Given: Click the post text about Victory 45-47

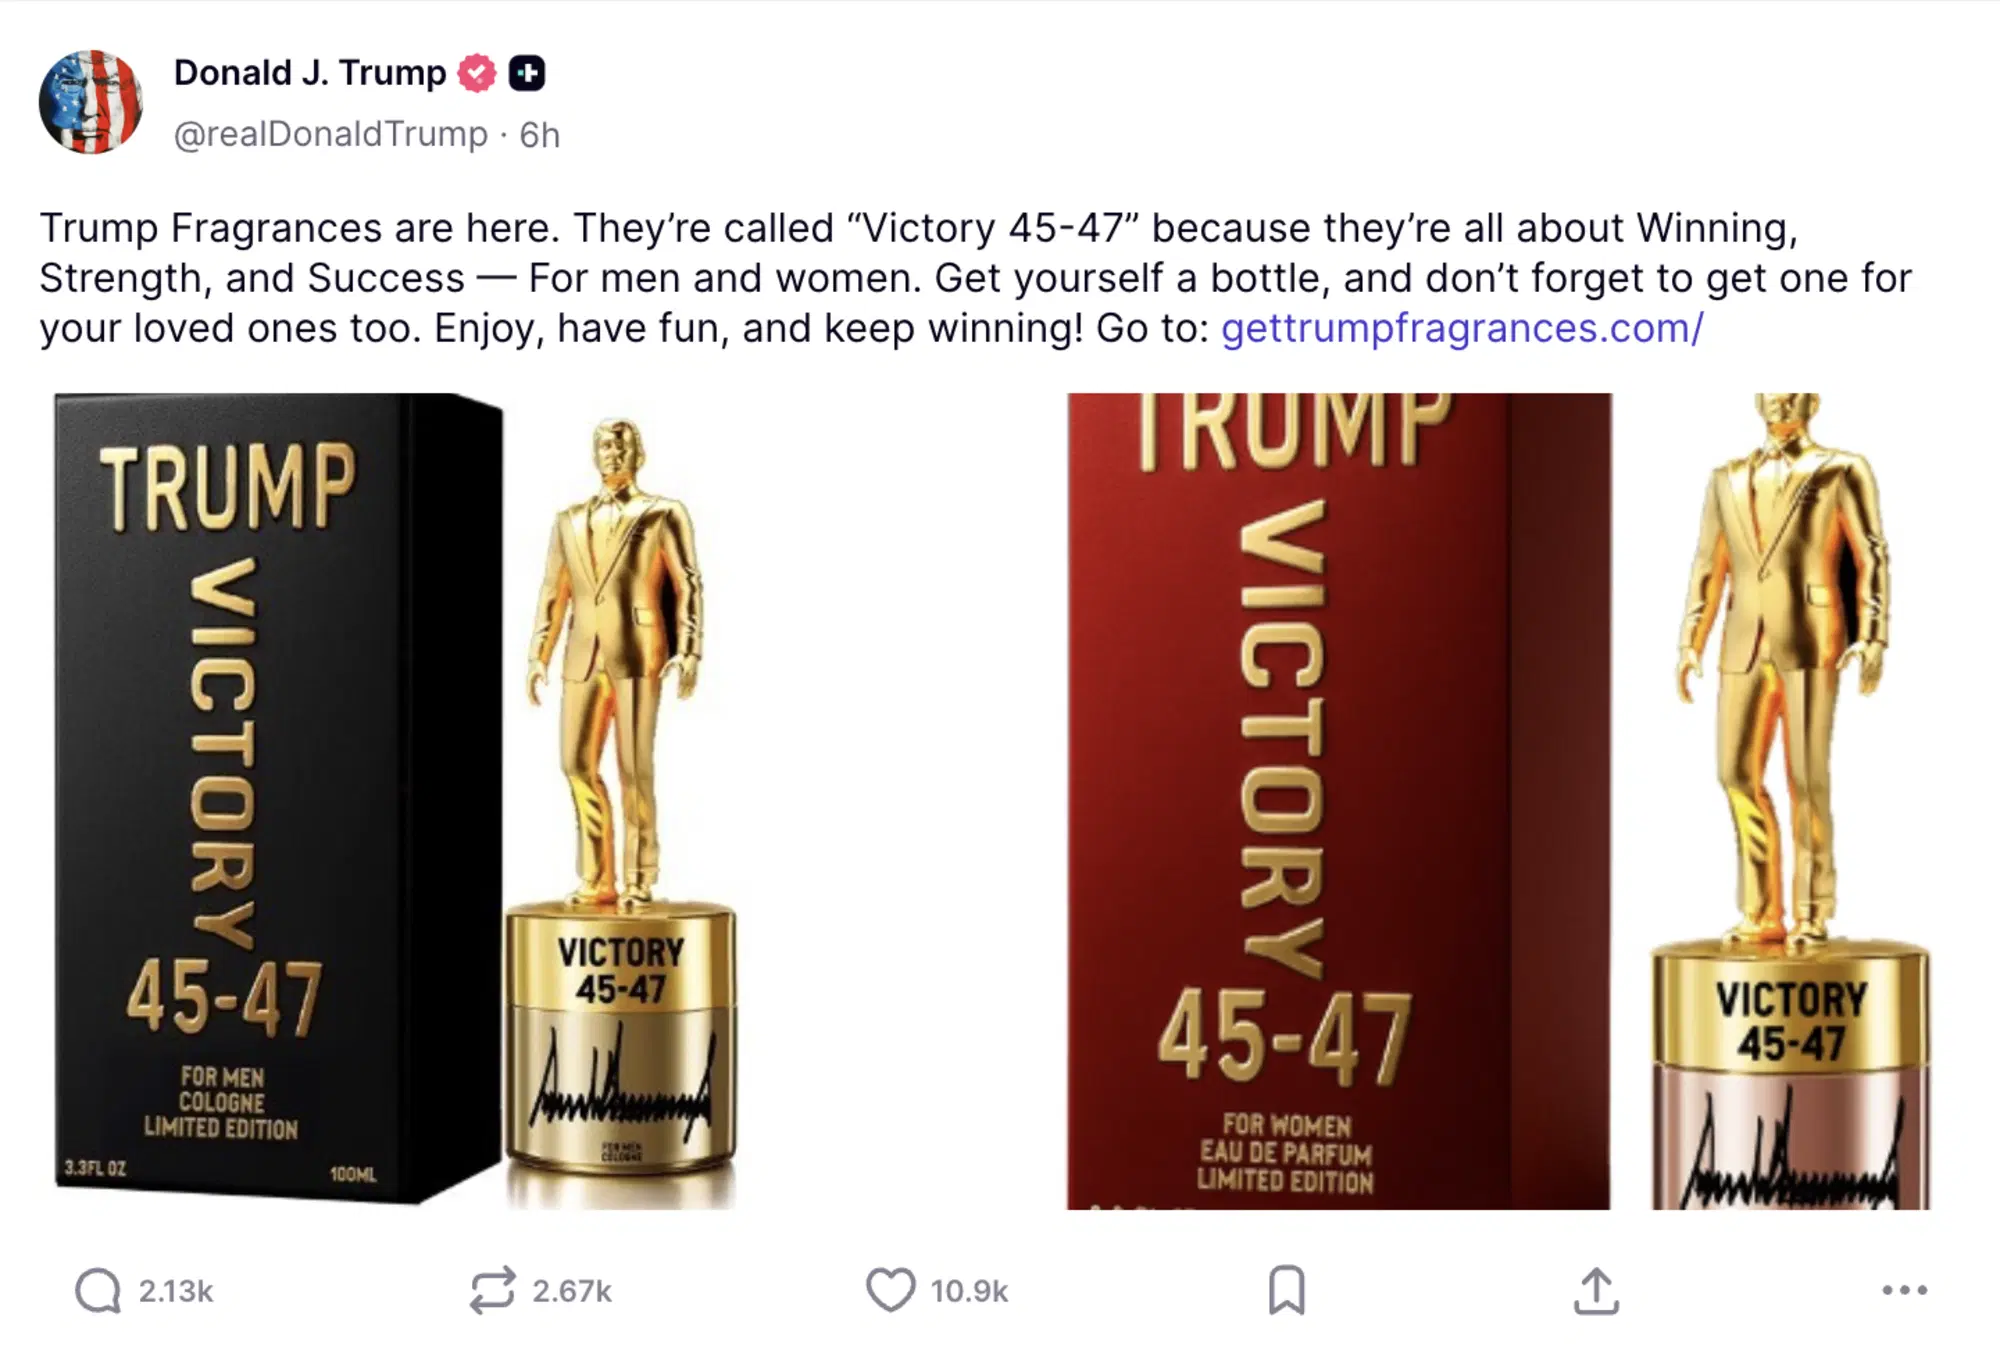Looking at the screenshot, I should click(x=976, y=278).
